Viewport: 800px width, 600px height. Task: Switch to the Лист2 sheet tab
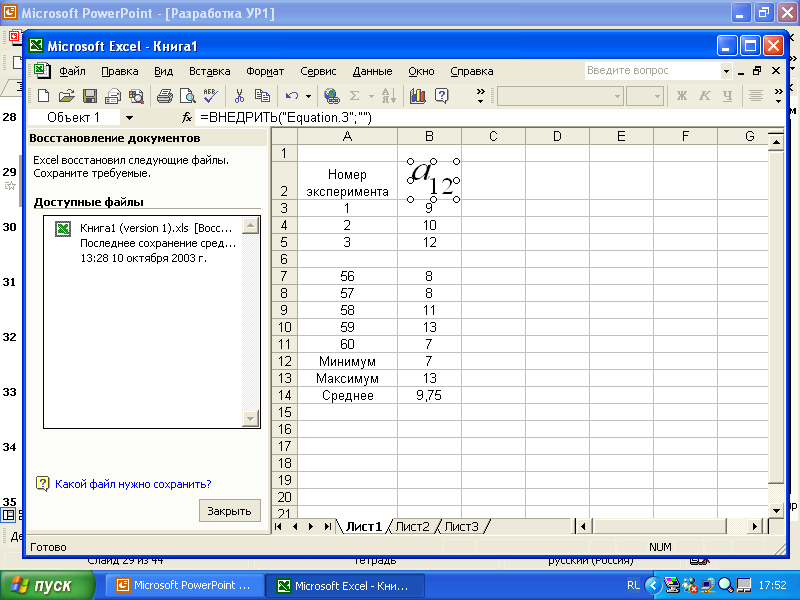412,527
